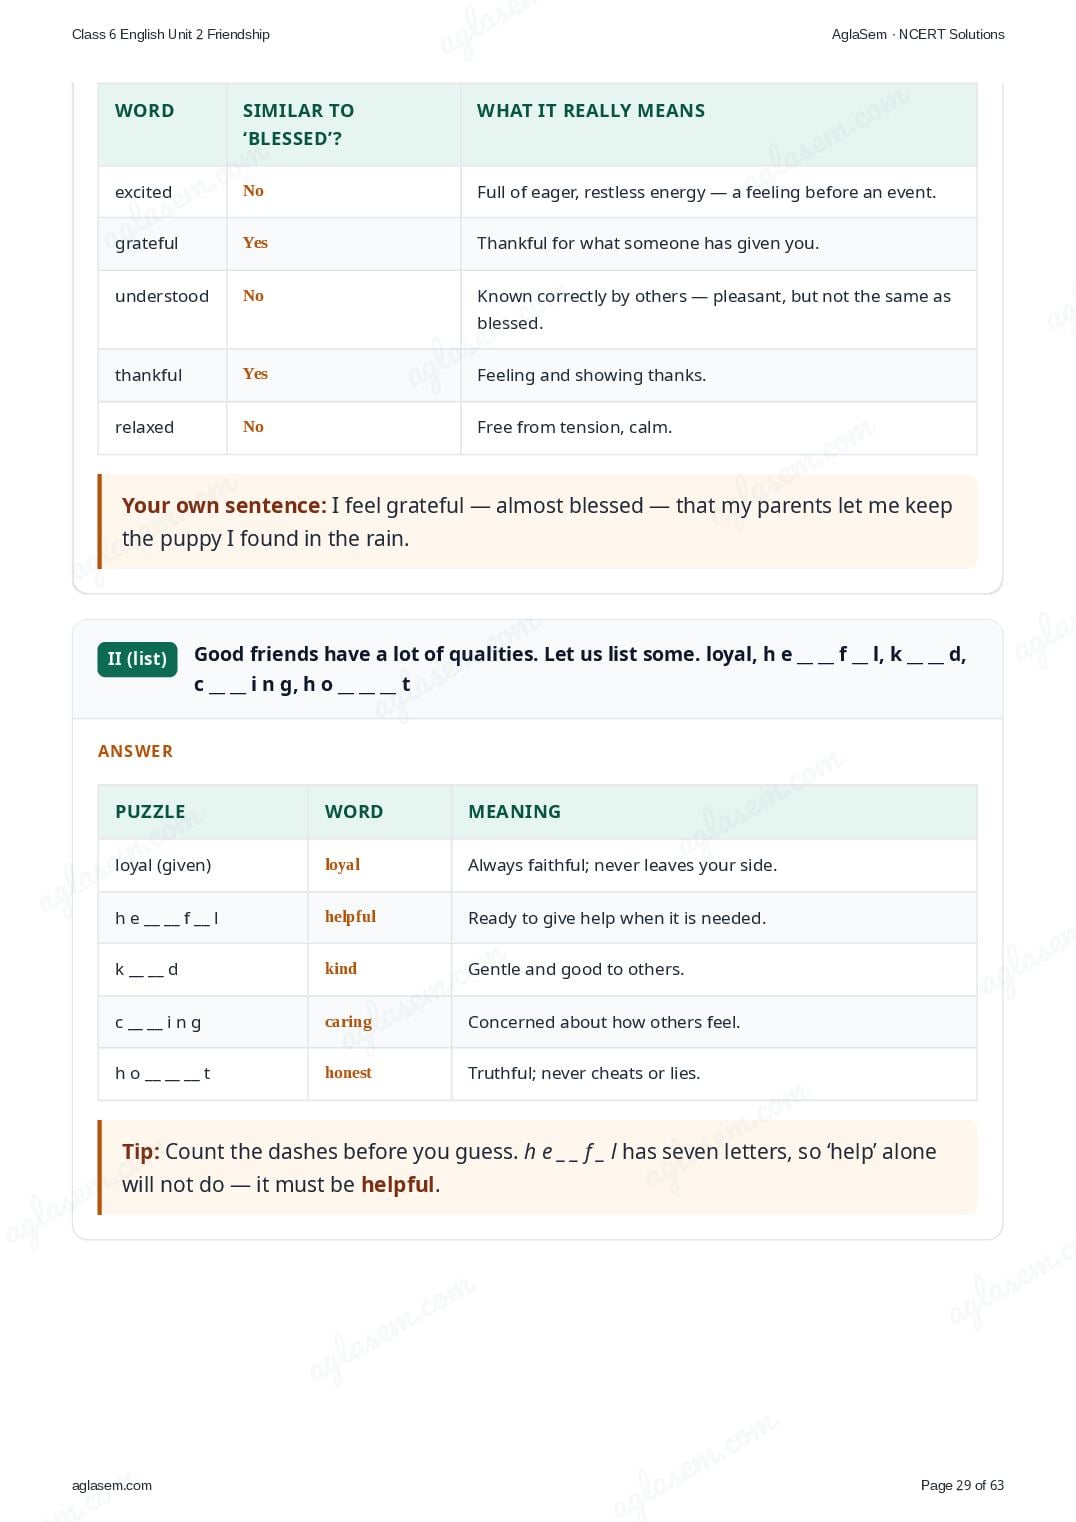
Task: Click the bold 'helpful' word in the tip
Action: point(397,1185)
